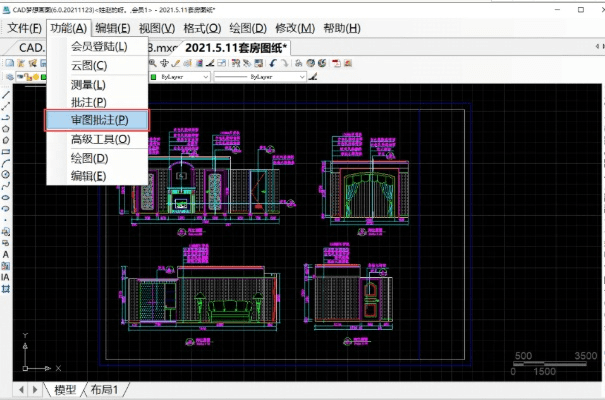Select the Text 'A' tool
The image size is (605, 400).
coord(6,253)
